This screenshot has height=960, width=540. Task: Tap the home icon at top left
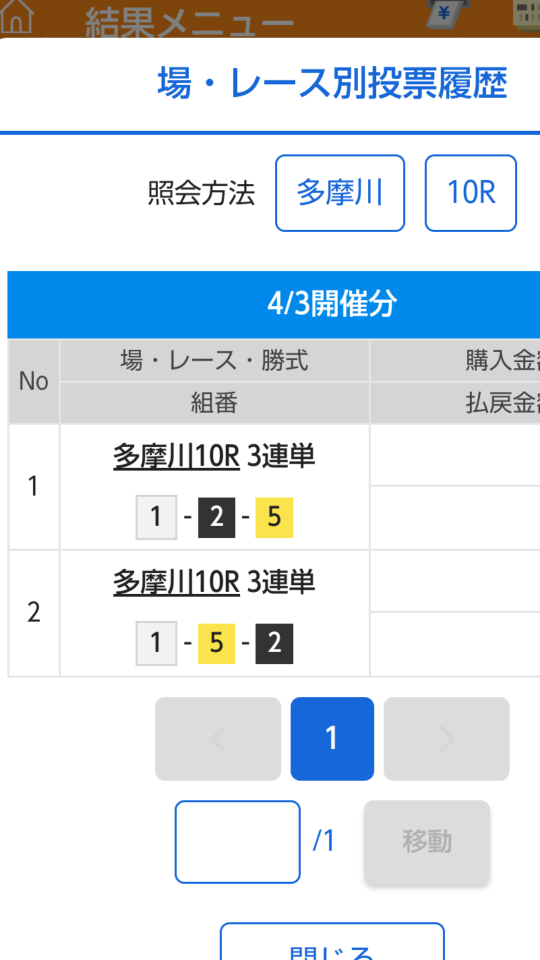pyautogui.click(x=16, y=17)
